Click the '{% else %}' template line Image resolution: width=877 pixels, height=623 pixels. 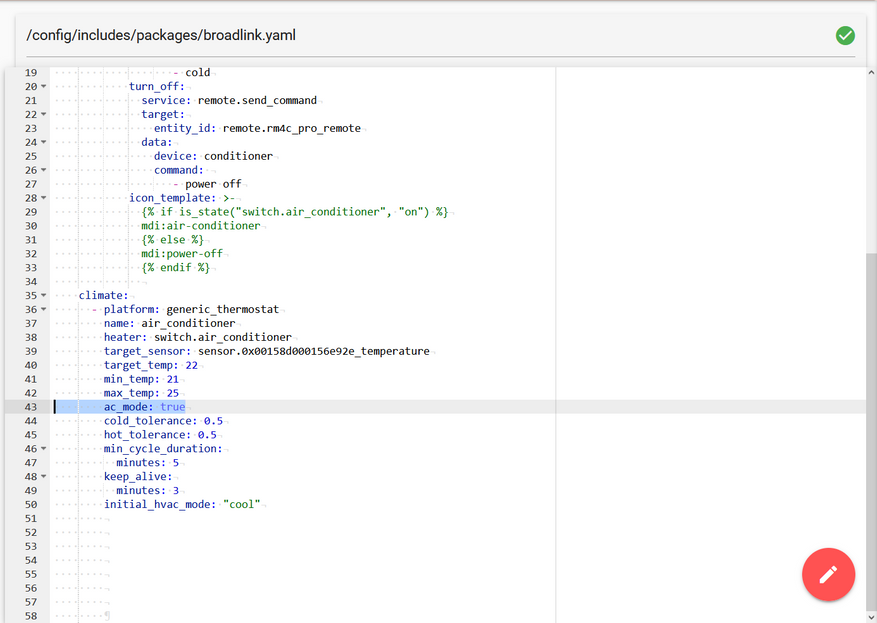coord(172,240)
